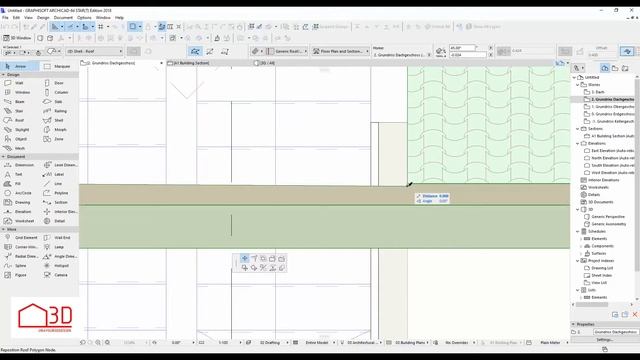Image resolution: width=640 pixels, height=360 pixels.
Task: Collapse the Stories folder in navigator
Action: tap(578, 85)
